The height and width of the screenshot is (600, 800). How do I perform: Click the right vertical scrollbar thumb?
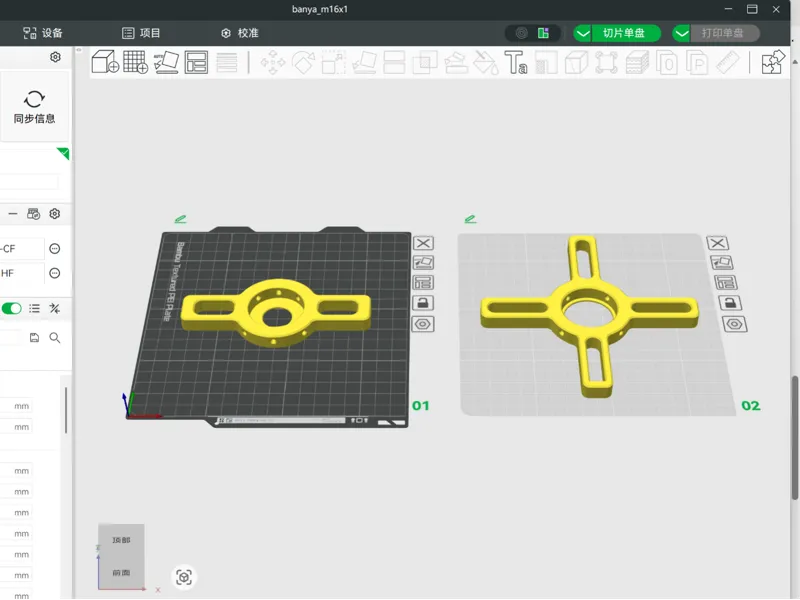[x=794, y=438]
